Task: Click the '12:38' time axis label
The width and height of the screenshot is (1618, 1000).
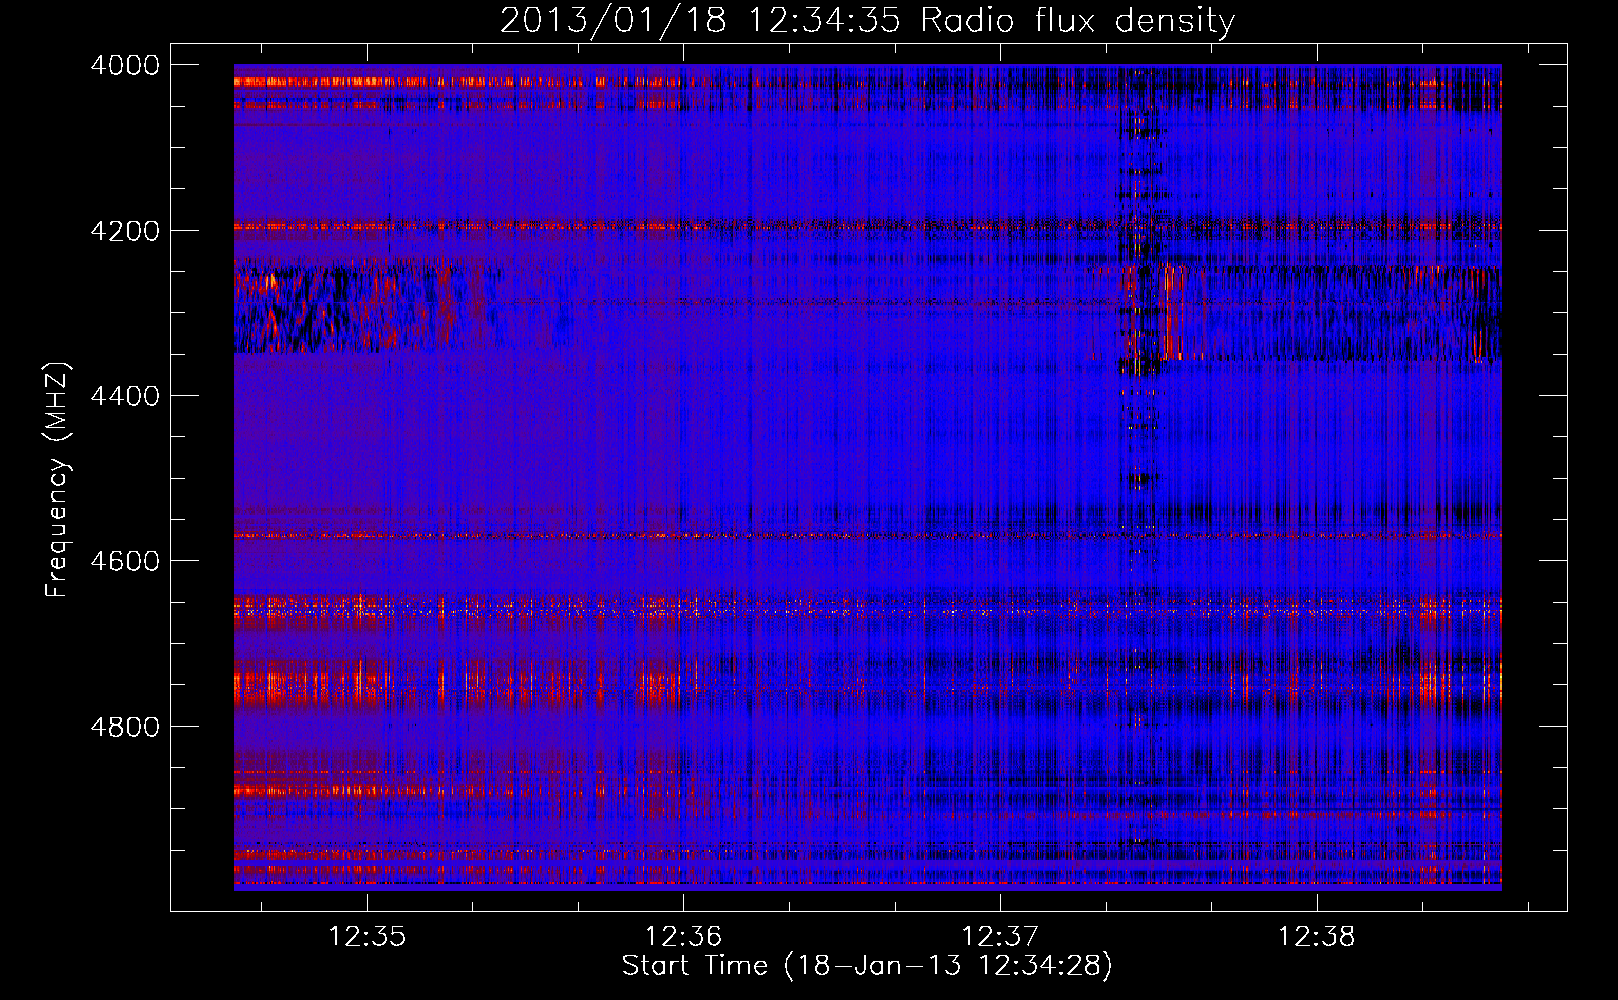Action: tap(1317, 936)
